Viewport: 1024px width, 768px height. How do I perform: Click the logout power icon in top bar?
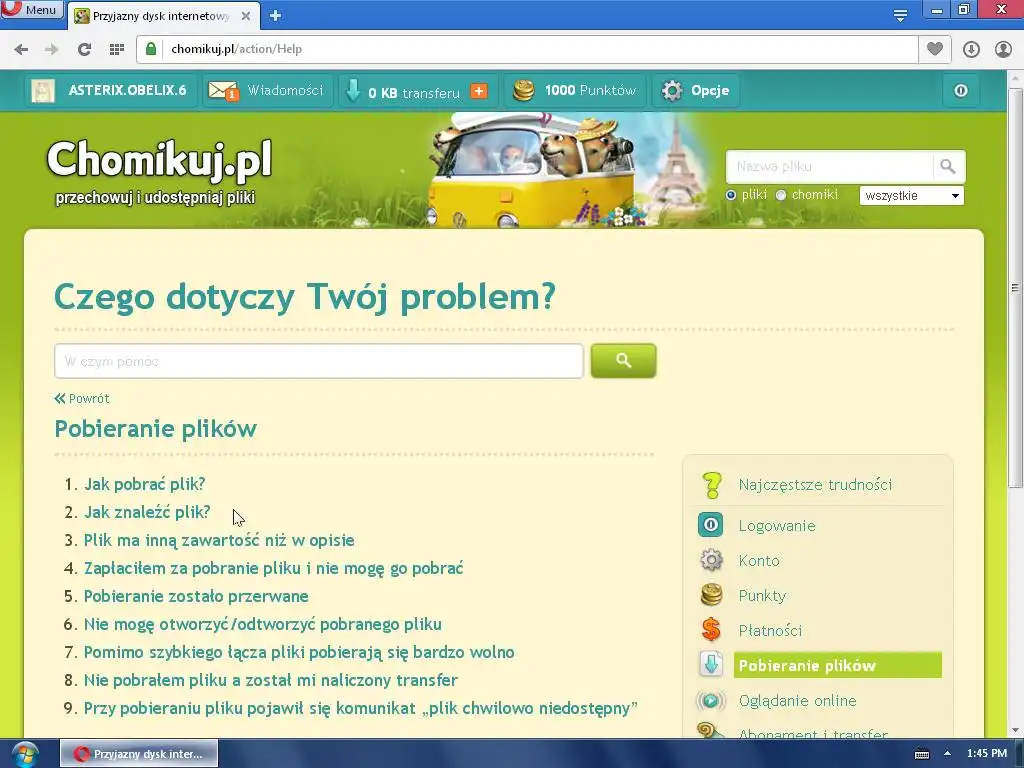point(960,90)
